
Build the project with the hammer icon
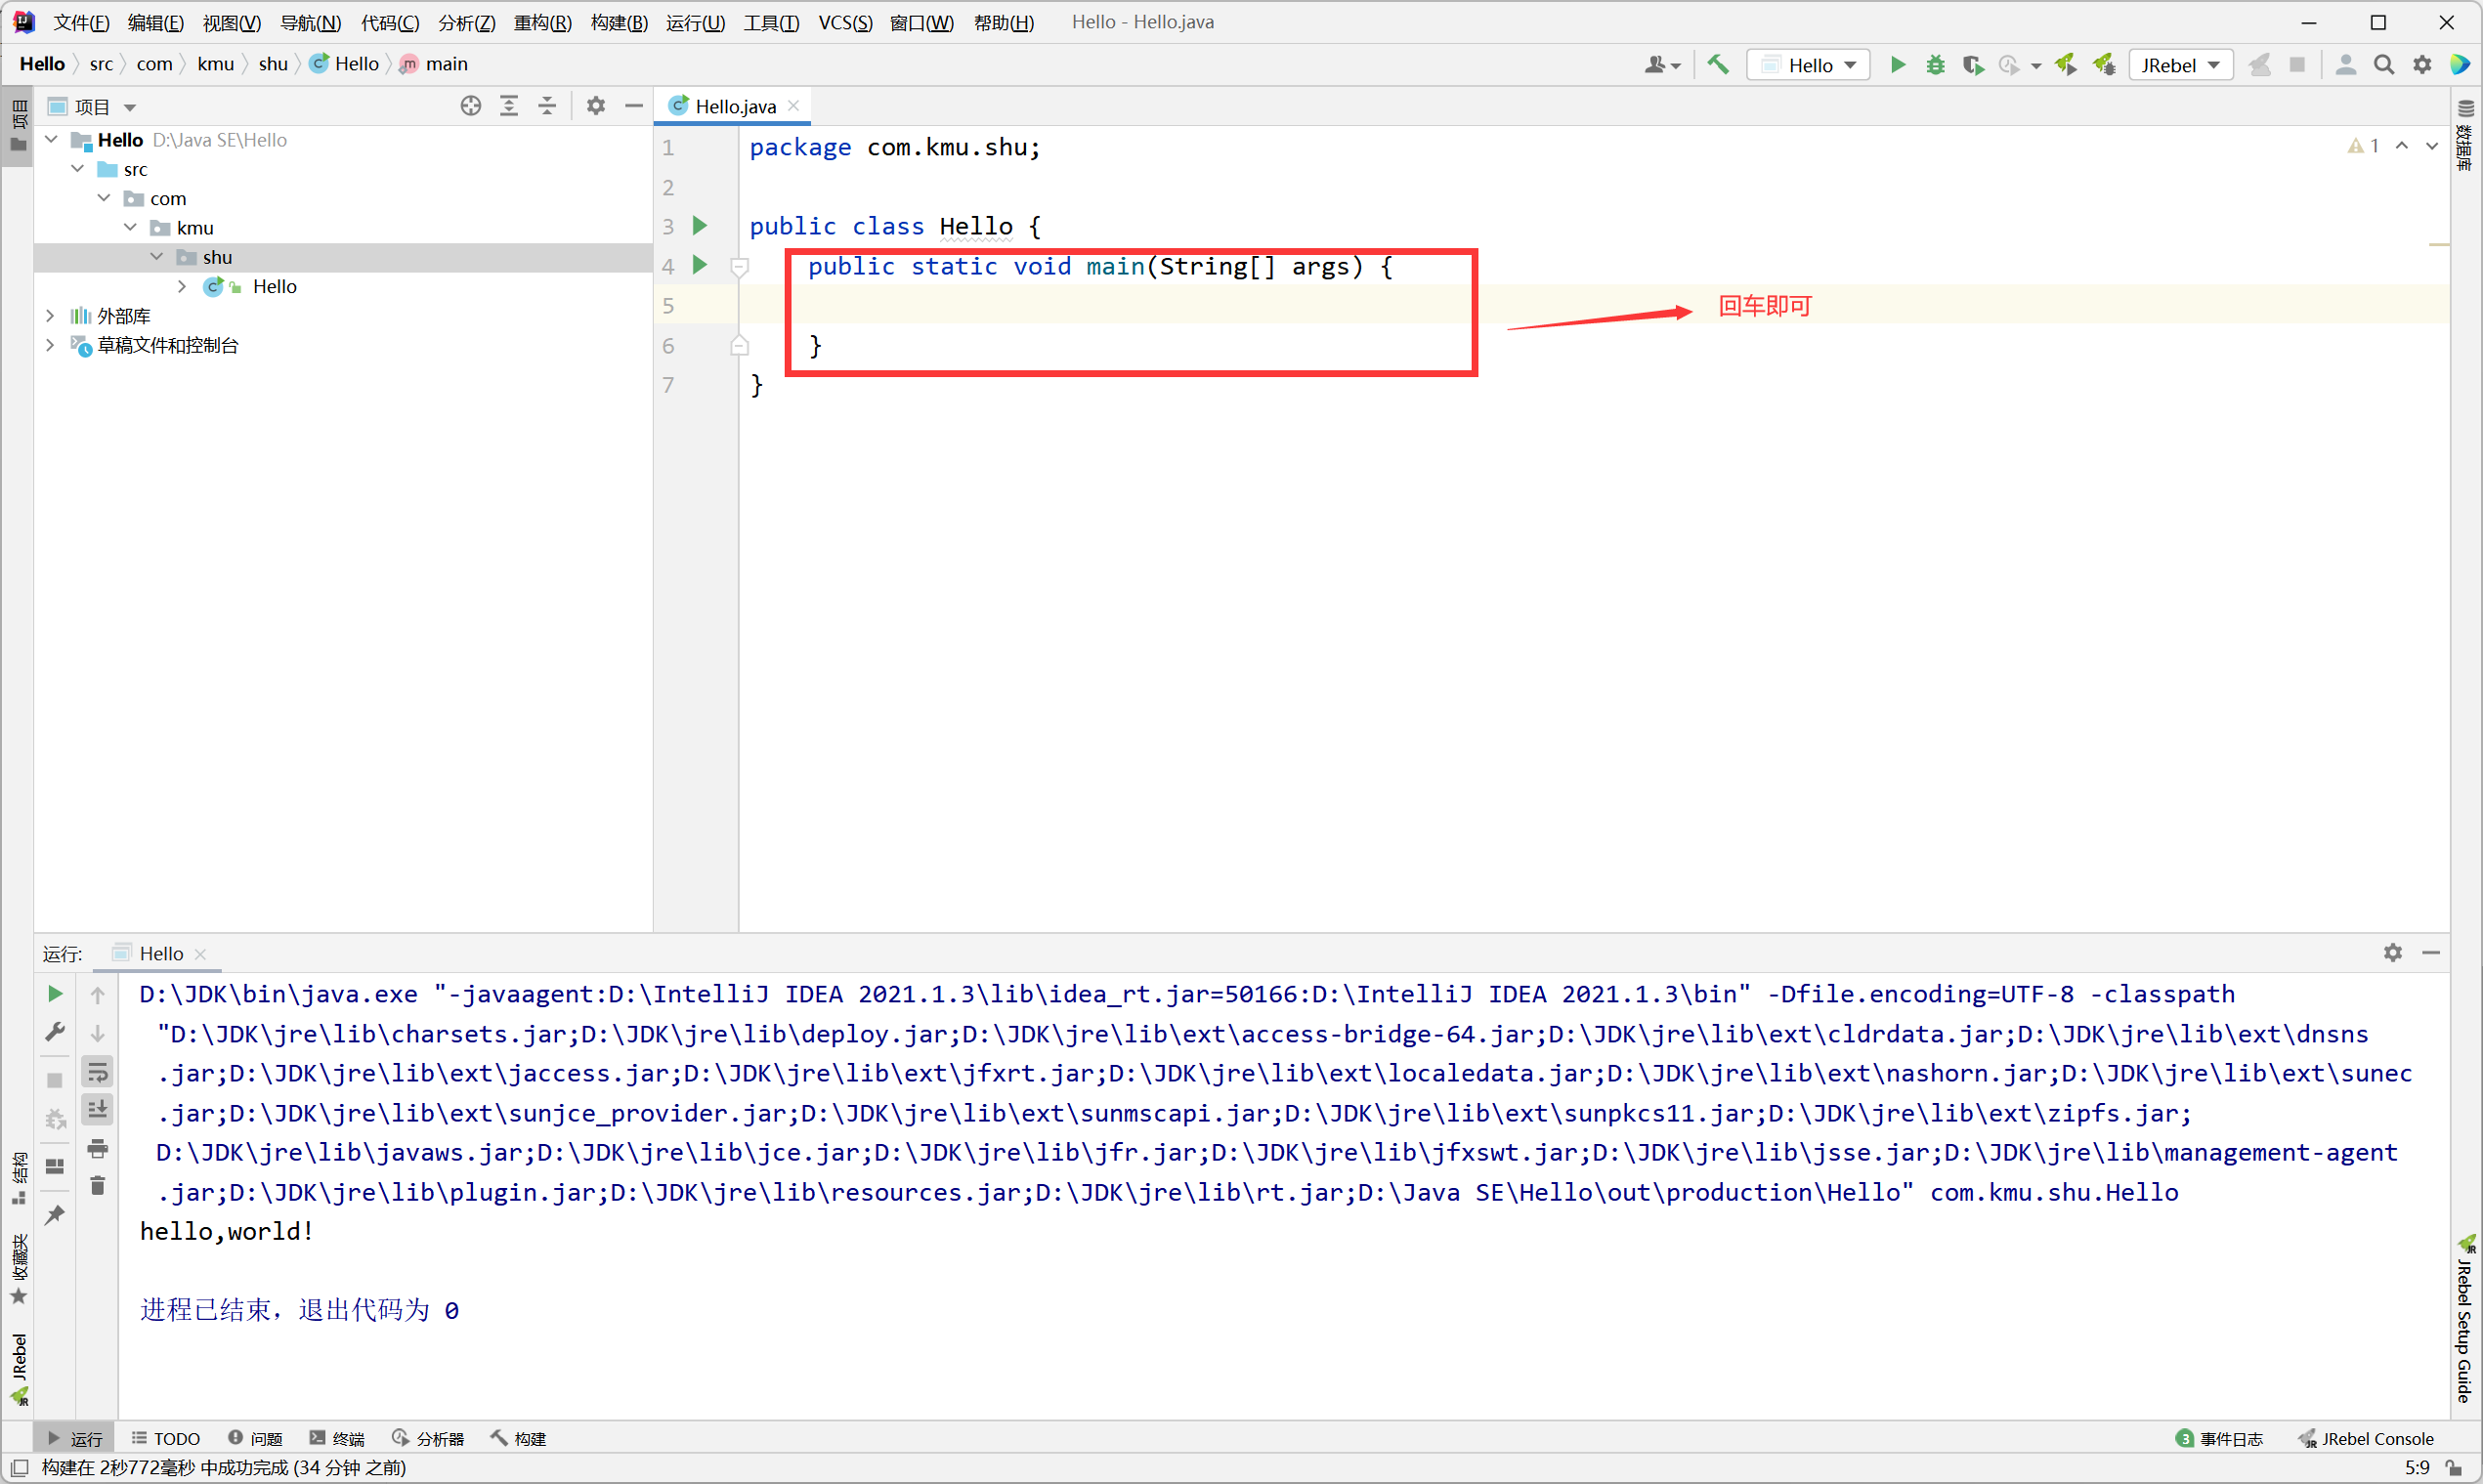click(x=1718, y=64)
